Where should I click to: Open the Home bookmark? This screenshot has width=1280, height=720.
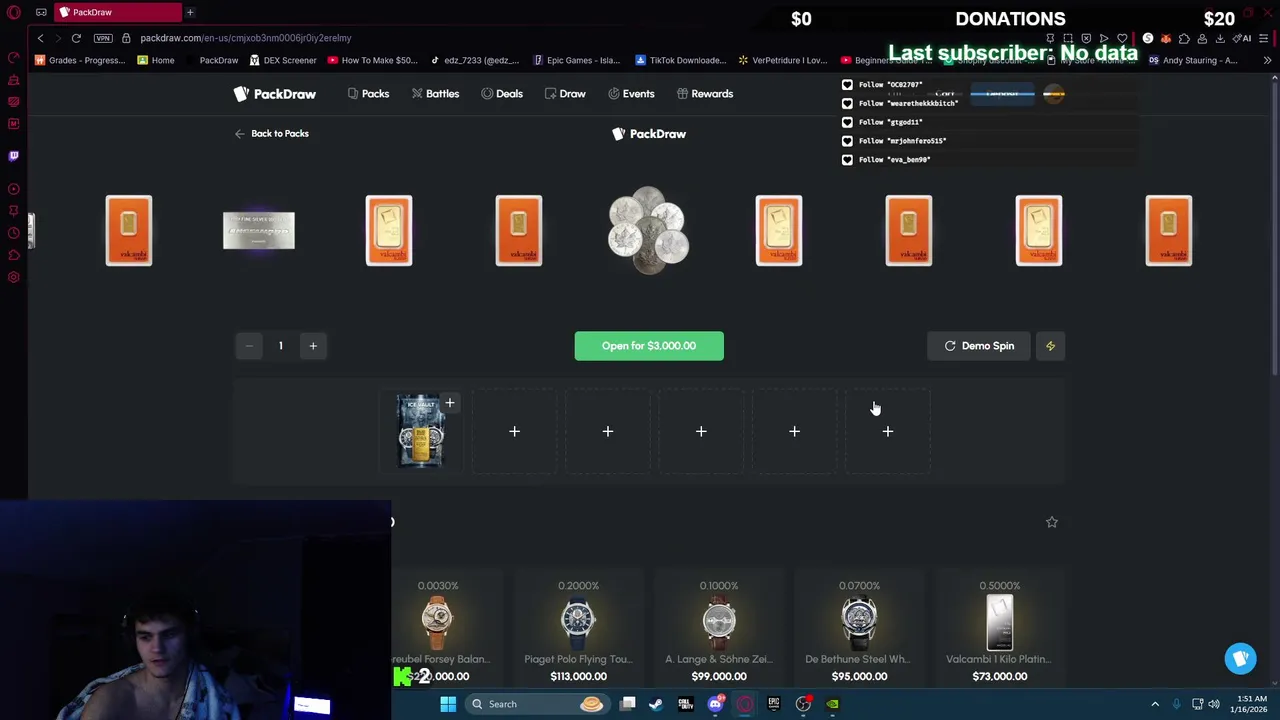point(156,60)
